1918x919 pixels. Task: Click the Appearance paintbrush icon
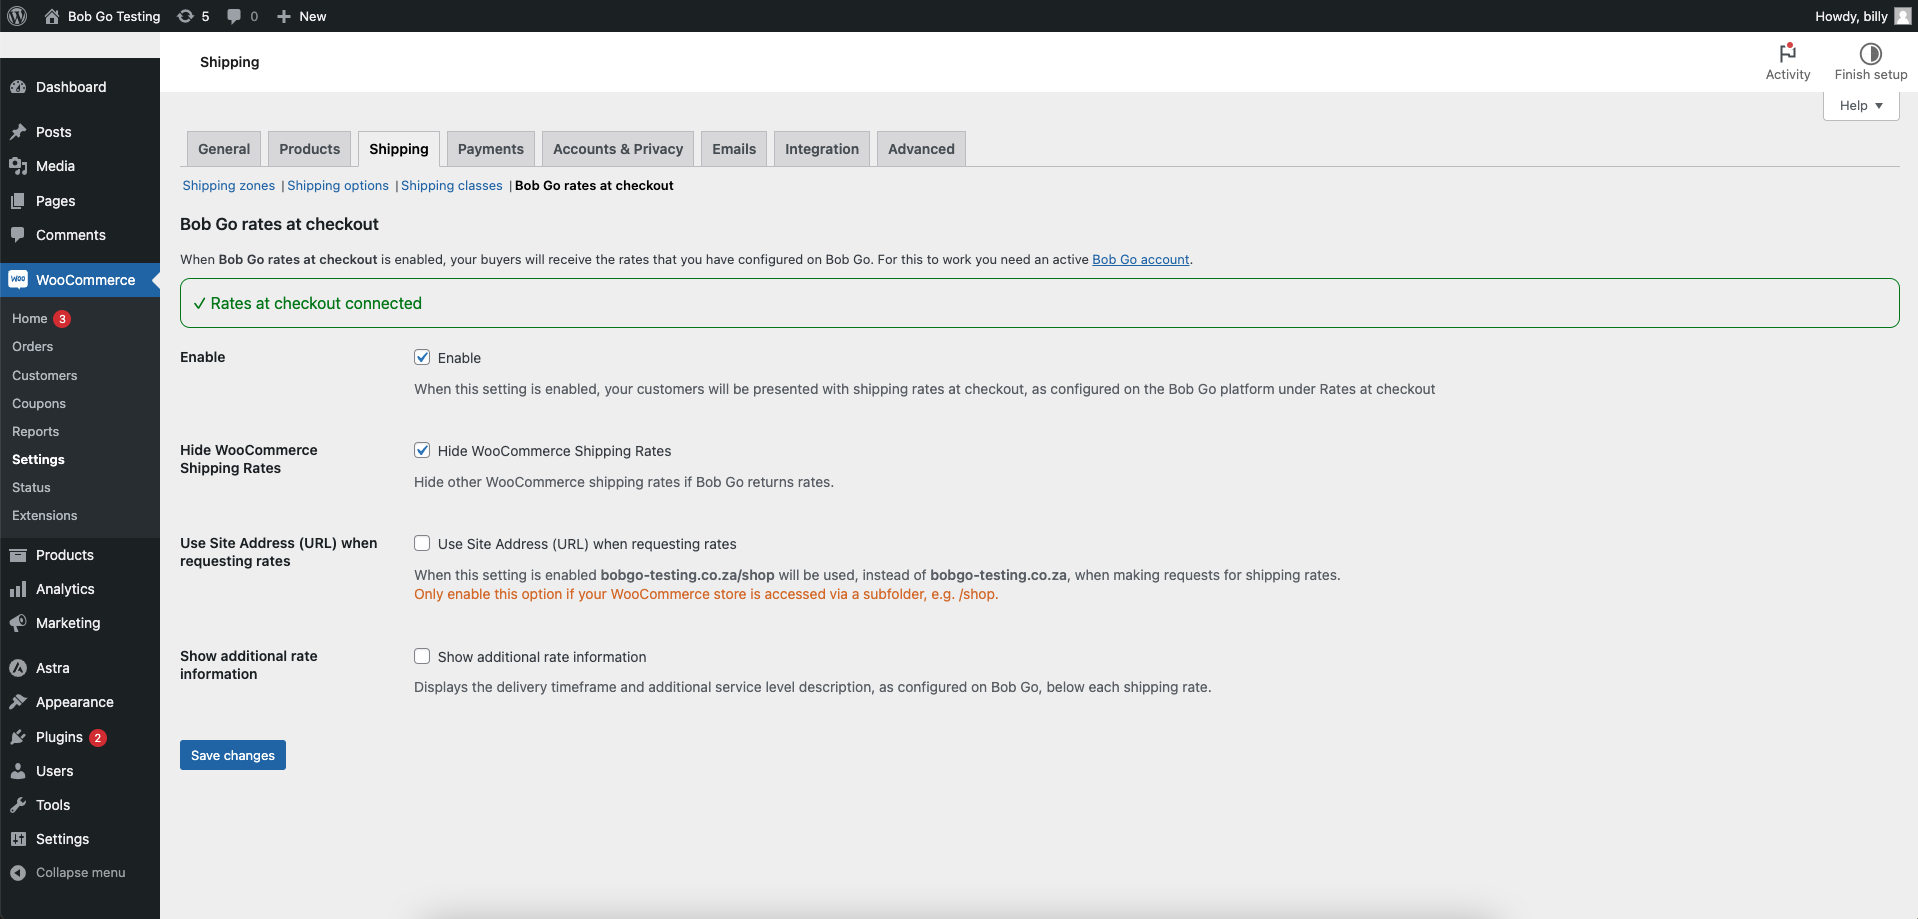point(18,702)
